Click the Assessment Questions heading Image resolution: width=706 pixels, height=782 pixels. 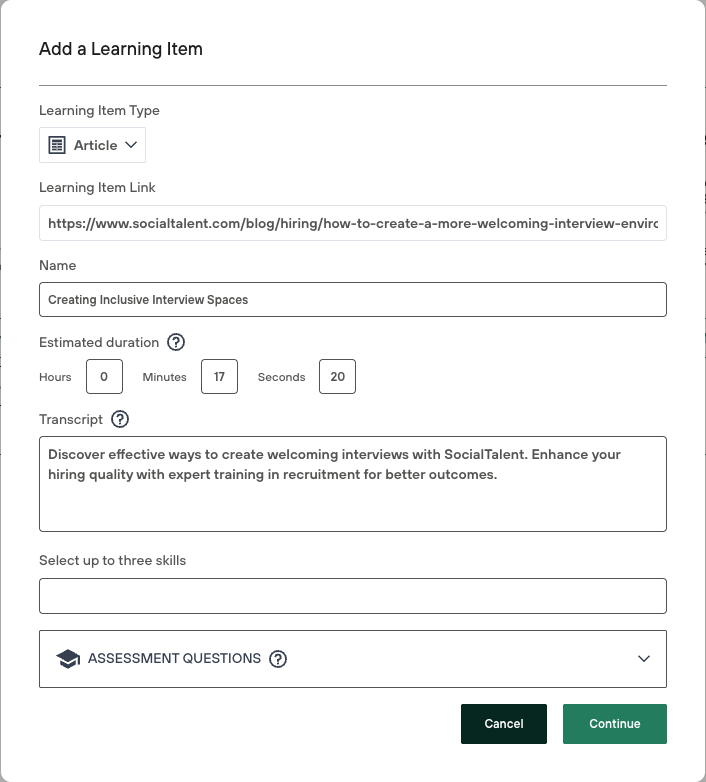click(174, 659)
